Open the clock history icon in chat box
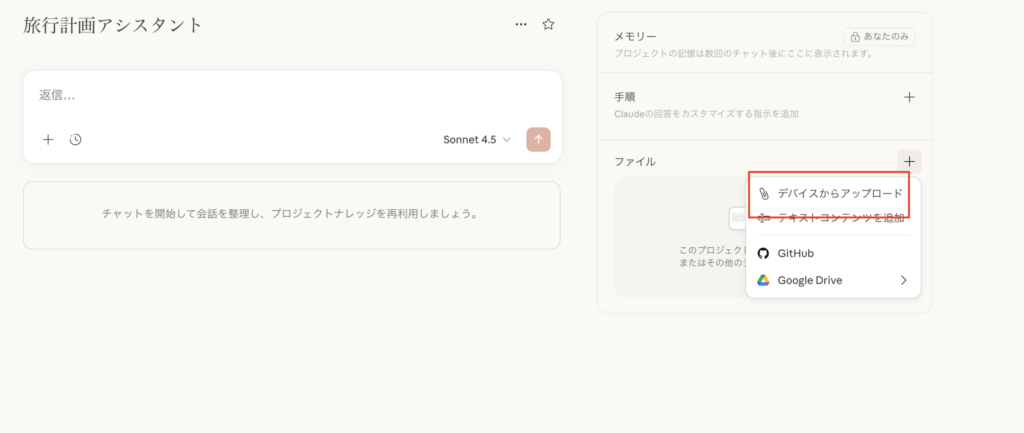1024x433 pixels. tap(76, 139)
